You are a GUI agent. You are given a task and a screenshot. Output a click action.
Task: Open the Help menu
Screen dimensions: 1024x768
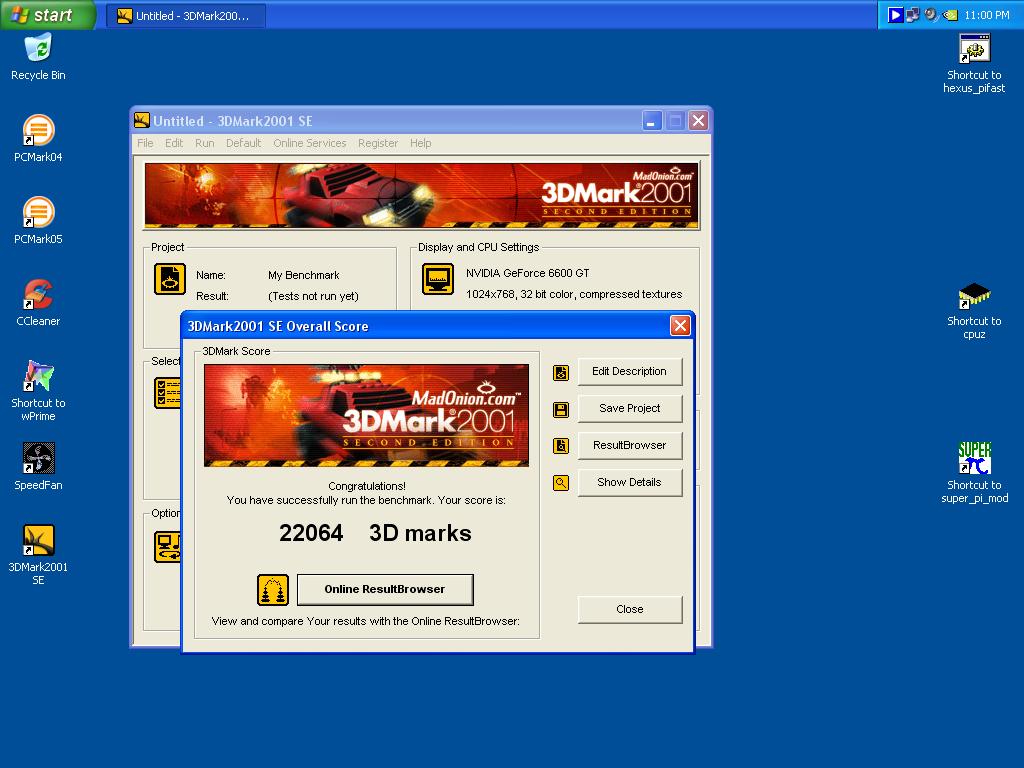pos(421,143)
